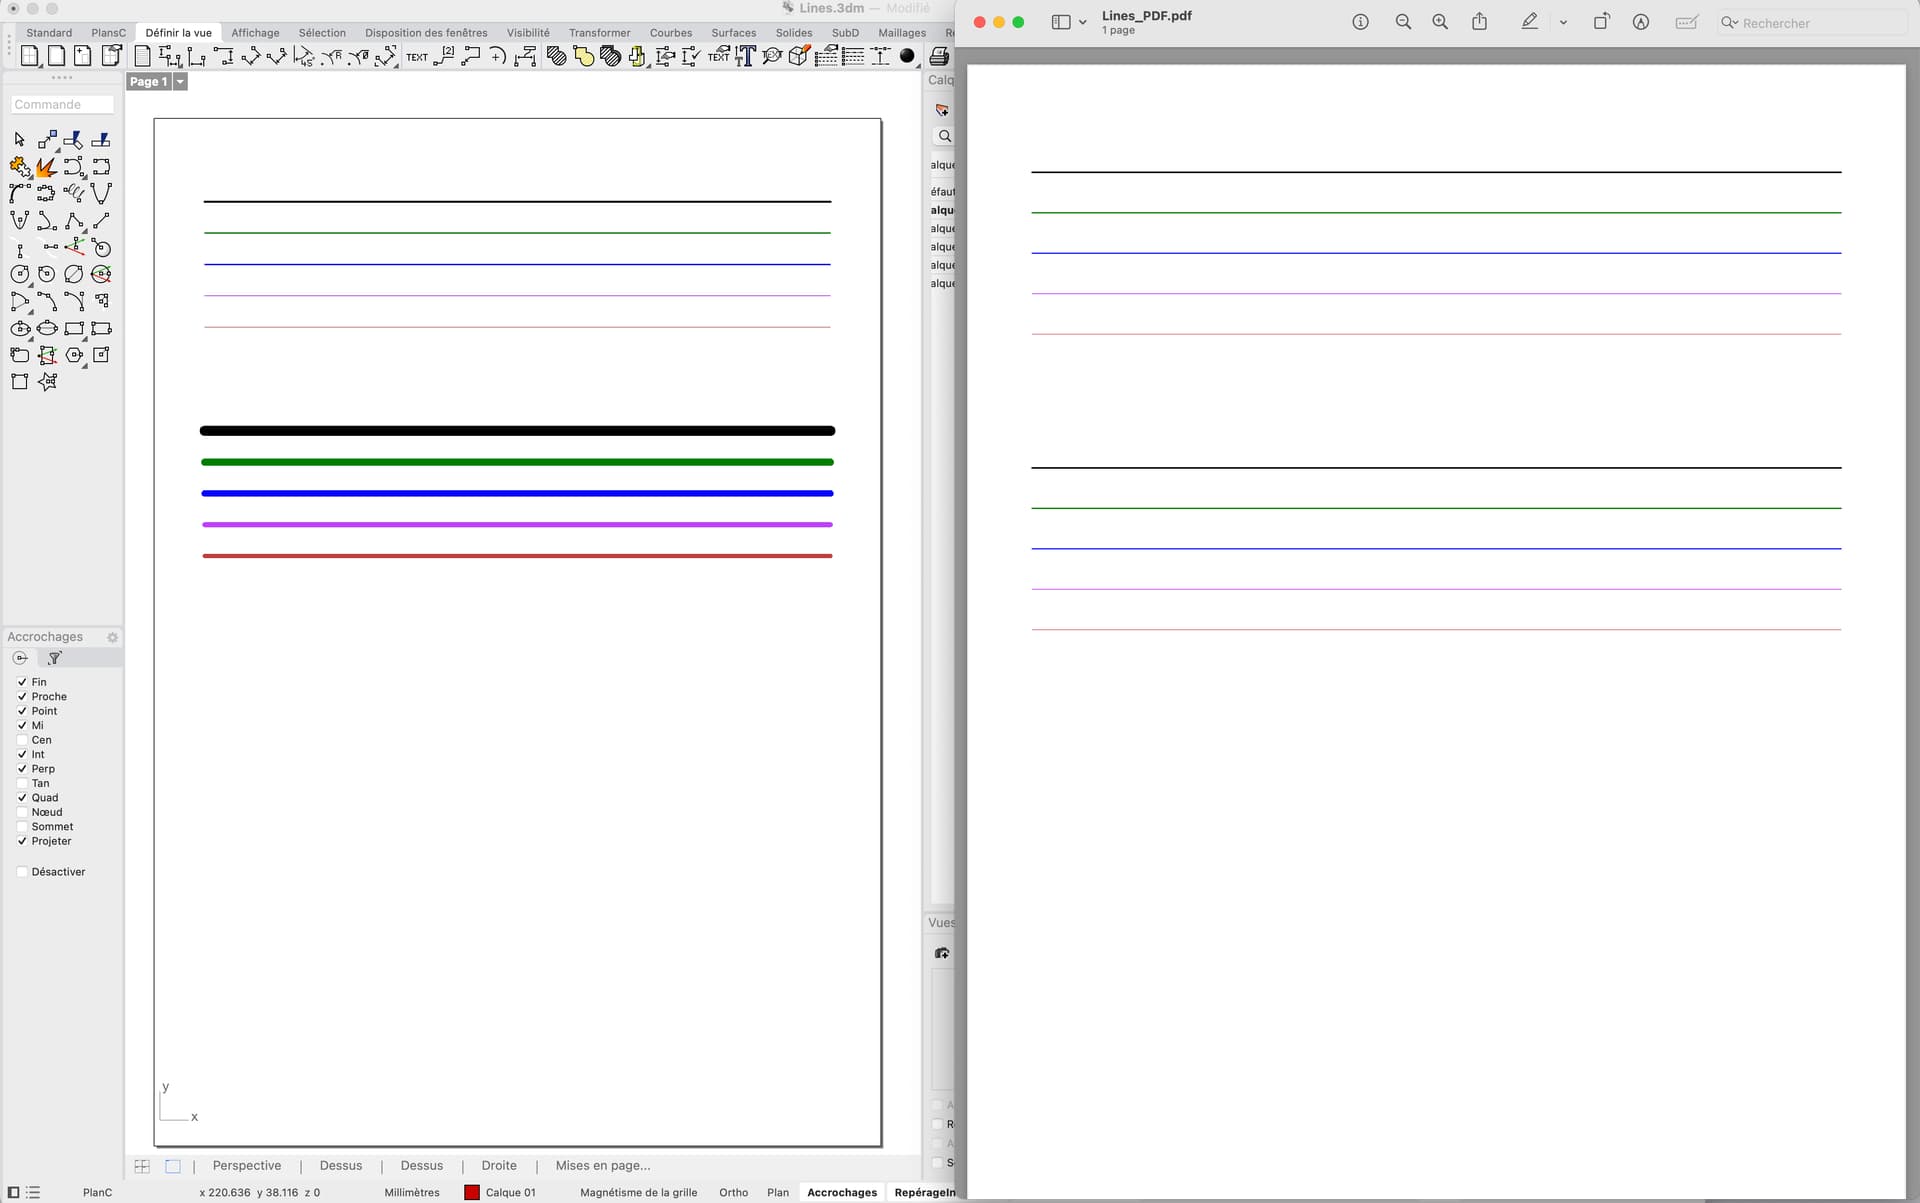The image size is (1920, 1203).
Task: Disable the Fin snap checkbox
Action: point(23,682)
